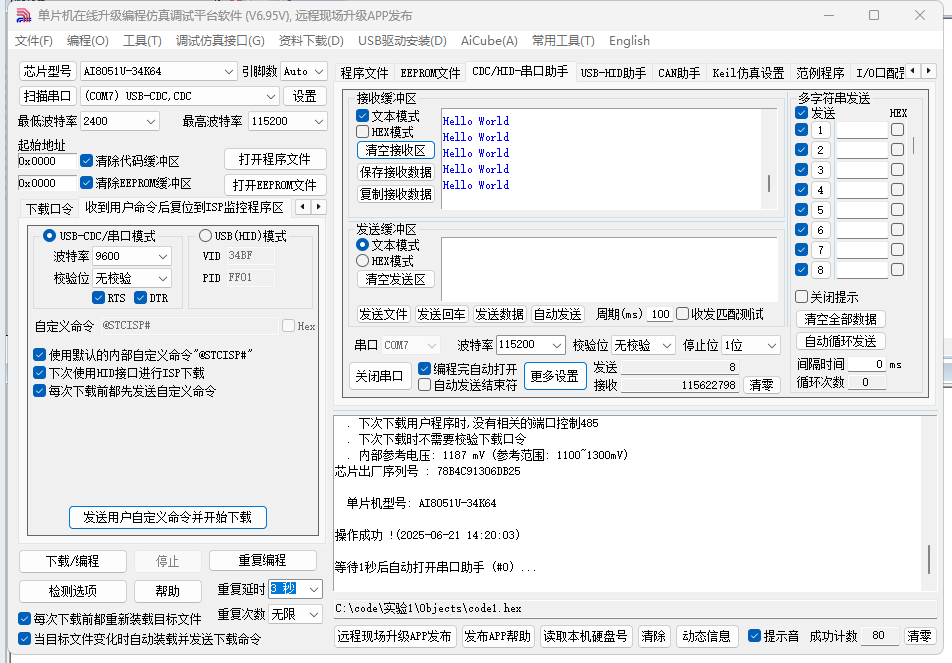Expand the (COM7) USB-CDC serial port dropdown
Image resolution: width=952 pixels, height=663 pixels.
pyautogui.click(x=270, y=97)
